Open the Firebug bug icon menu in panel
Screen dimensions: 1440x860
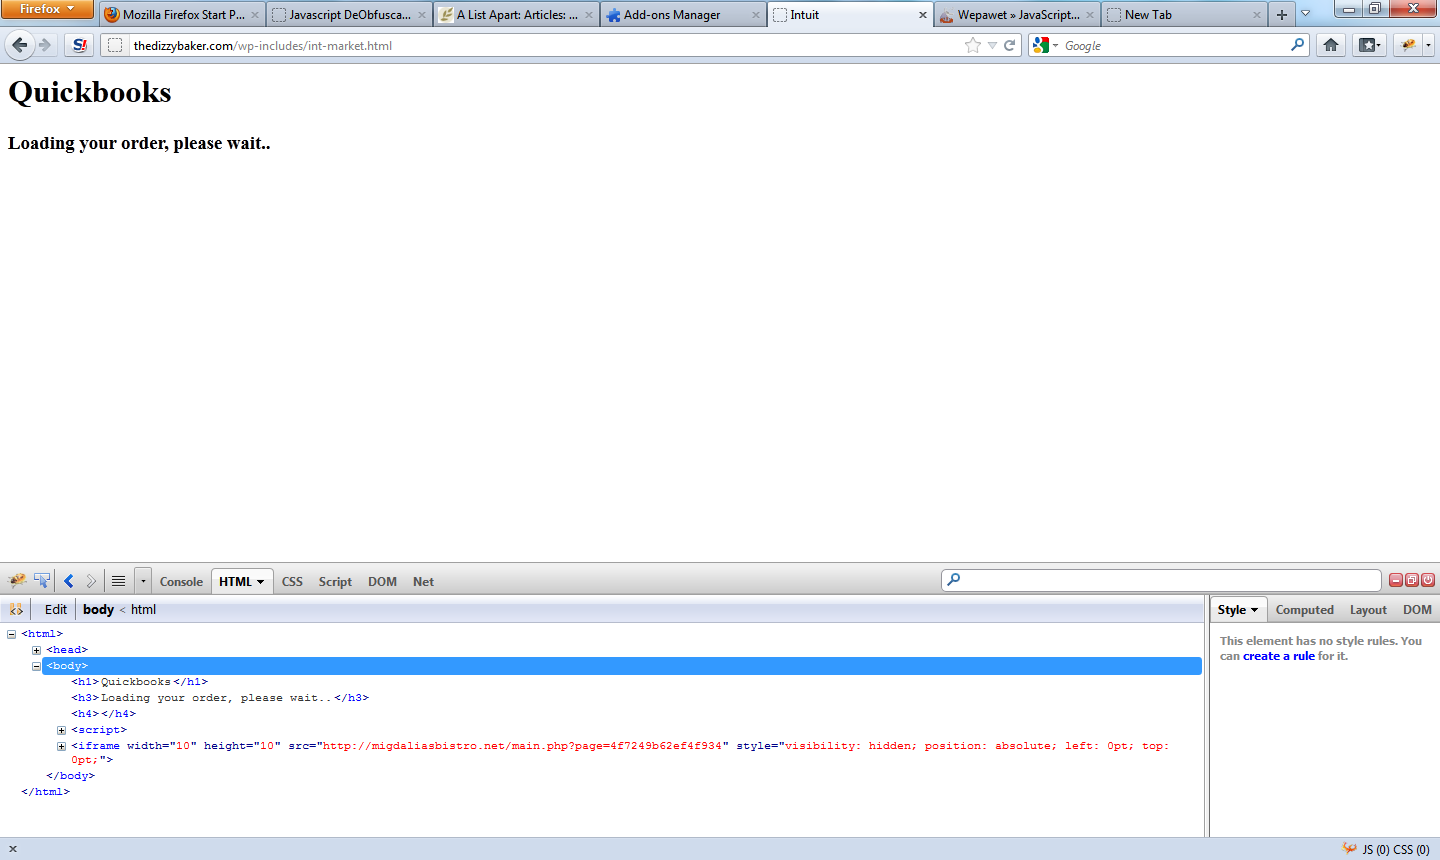point(17,581)
